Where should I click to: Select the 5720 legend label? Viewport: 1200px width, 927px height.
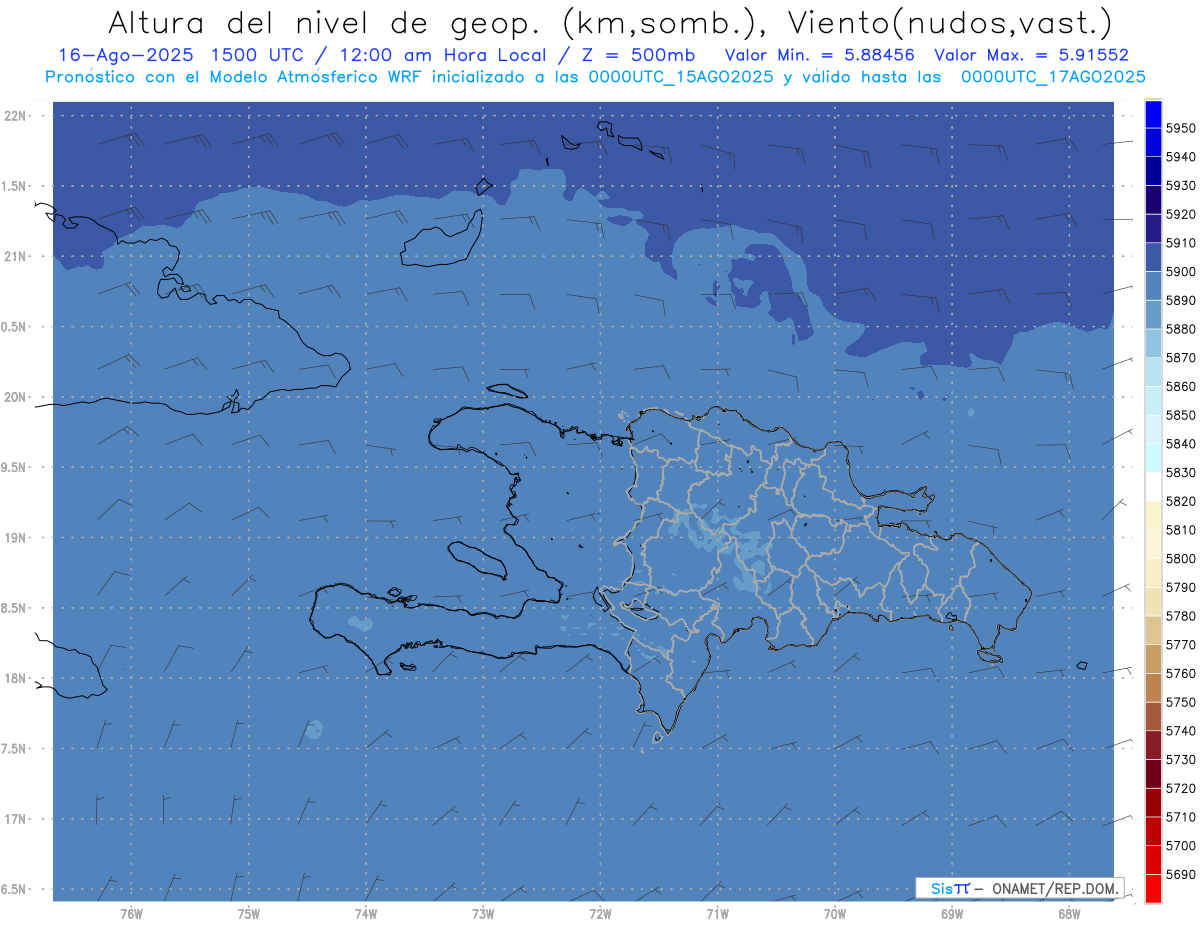coord(1180,788)
